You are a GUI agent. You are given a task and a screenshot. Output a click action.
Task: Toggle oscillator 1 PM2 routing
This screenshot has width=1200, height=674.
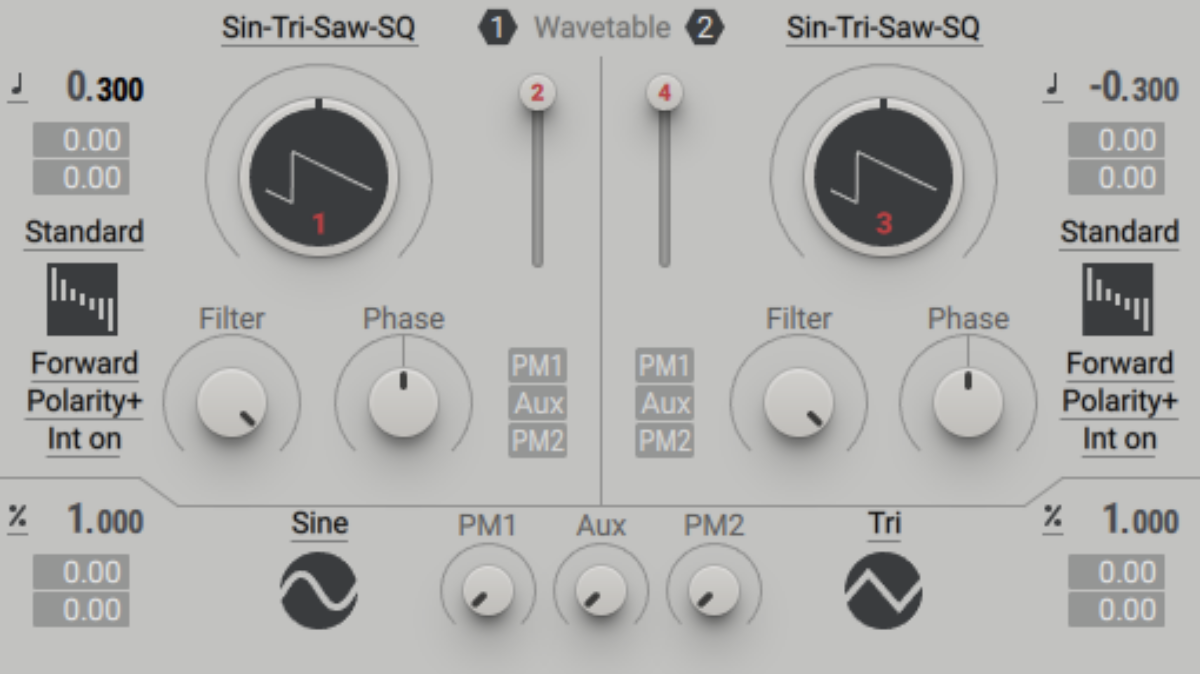(538, 440)
